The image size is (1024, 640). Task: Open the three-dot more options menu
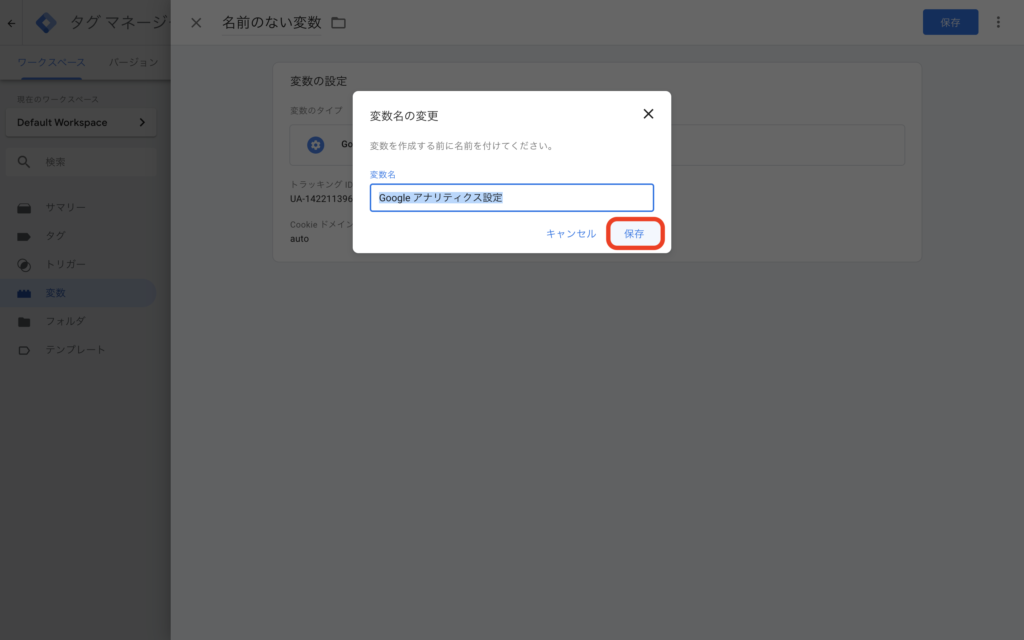998,22
